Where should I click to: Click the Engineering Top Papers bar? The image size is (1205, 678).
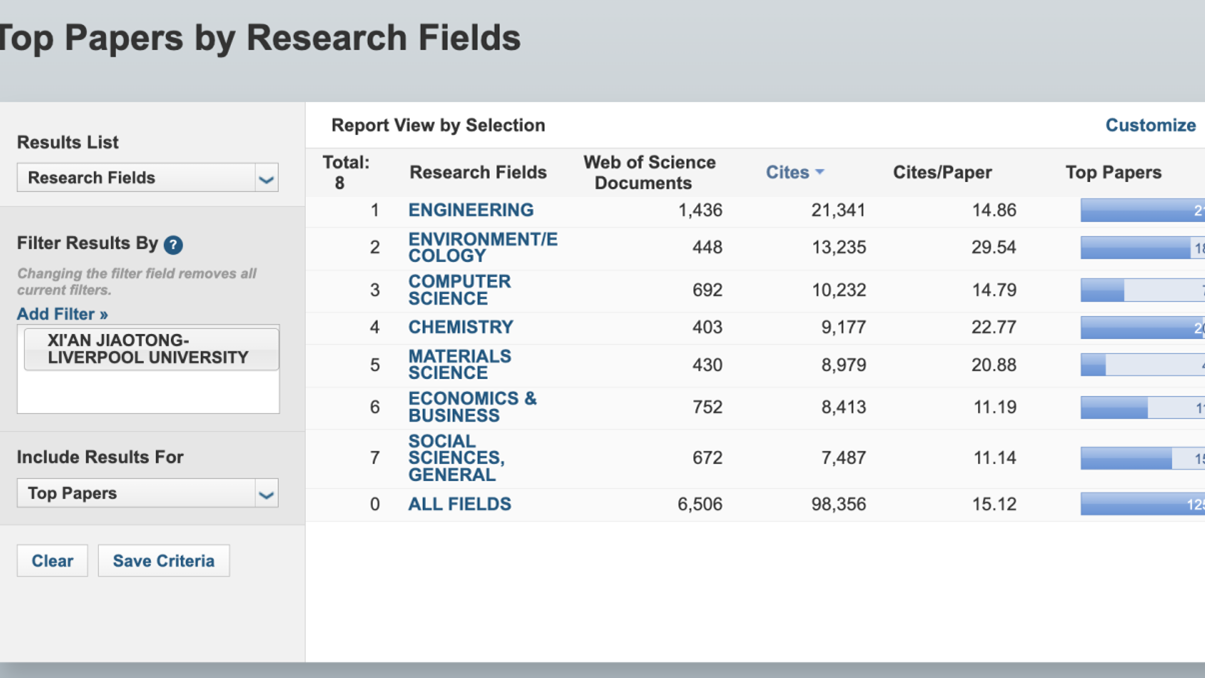pyautogui.click(x=1141, y=210)
